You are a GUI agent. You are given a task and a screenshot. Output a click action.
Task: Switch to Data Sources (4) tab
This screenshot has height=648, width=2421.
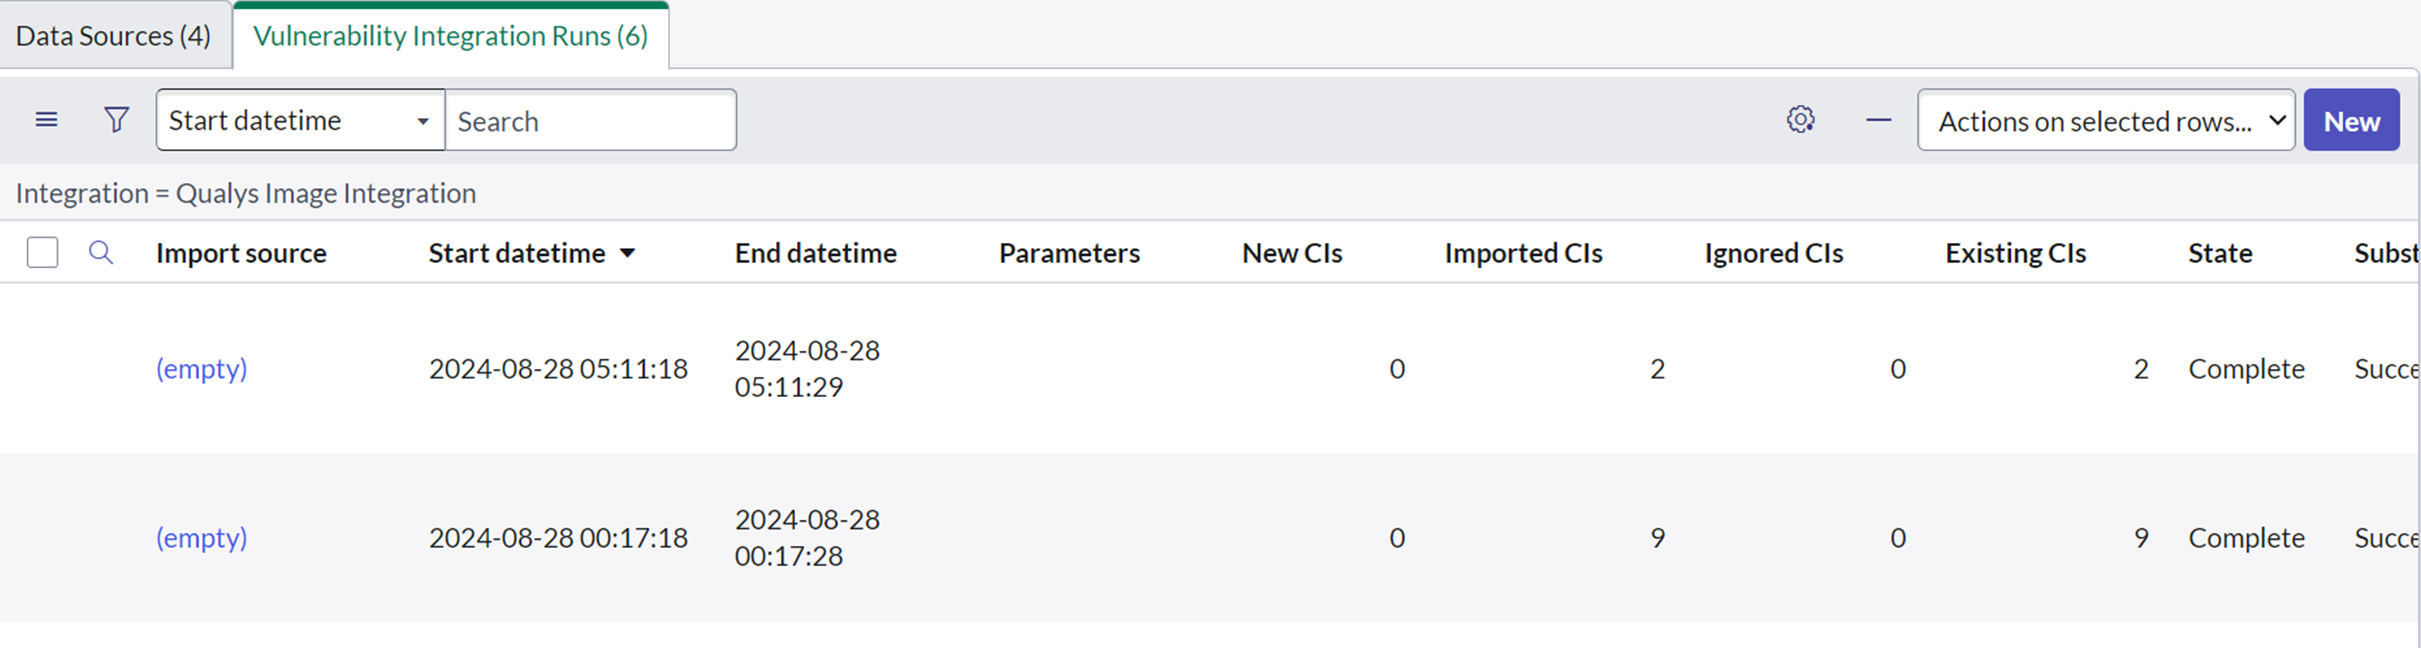[113, 36]
